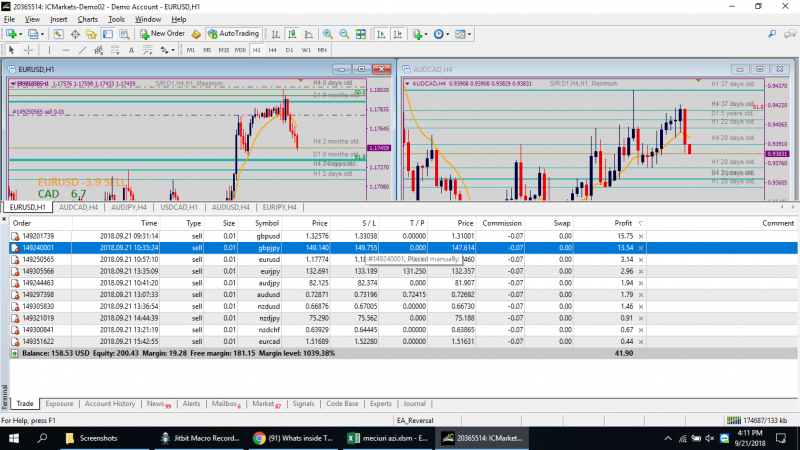Open the new chart dropdown arrow
The height and width of the screenshot is (450, 800).
coord(22,33)
